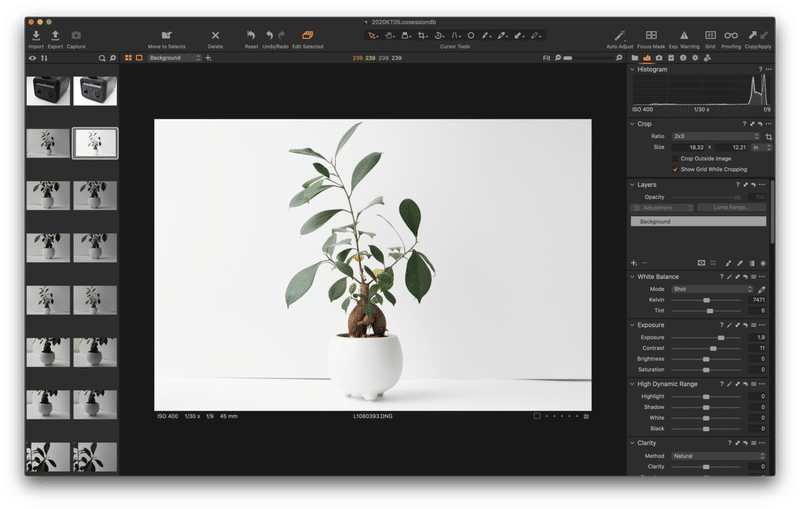Viewport: 800px width, 509px height.
Task: Enable the Focus Mask icon
Action: pyautogui.click(x=651, y=35)
